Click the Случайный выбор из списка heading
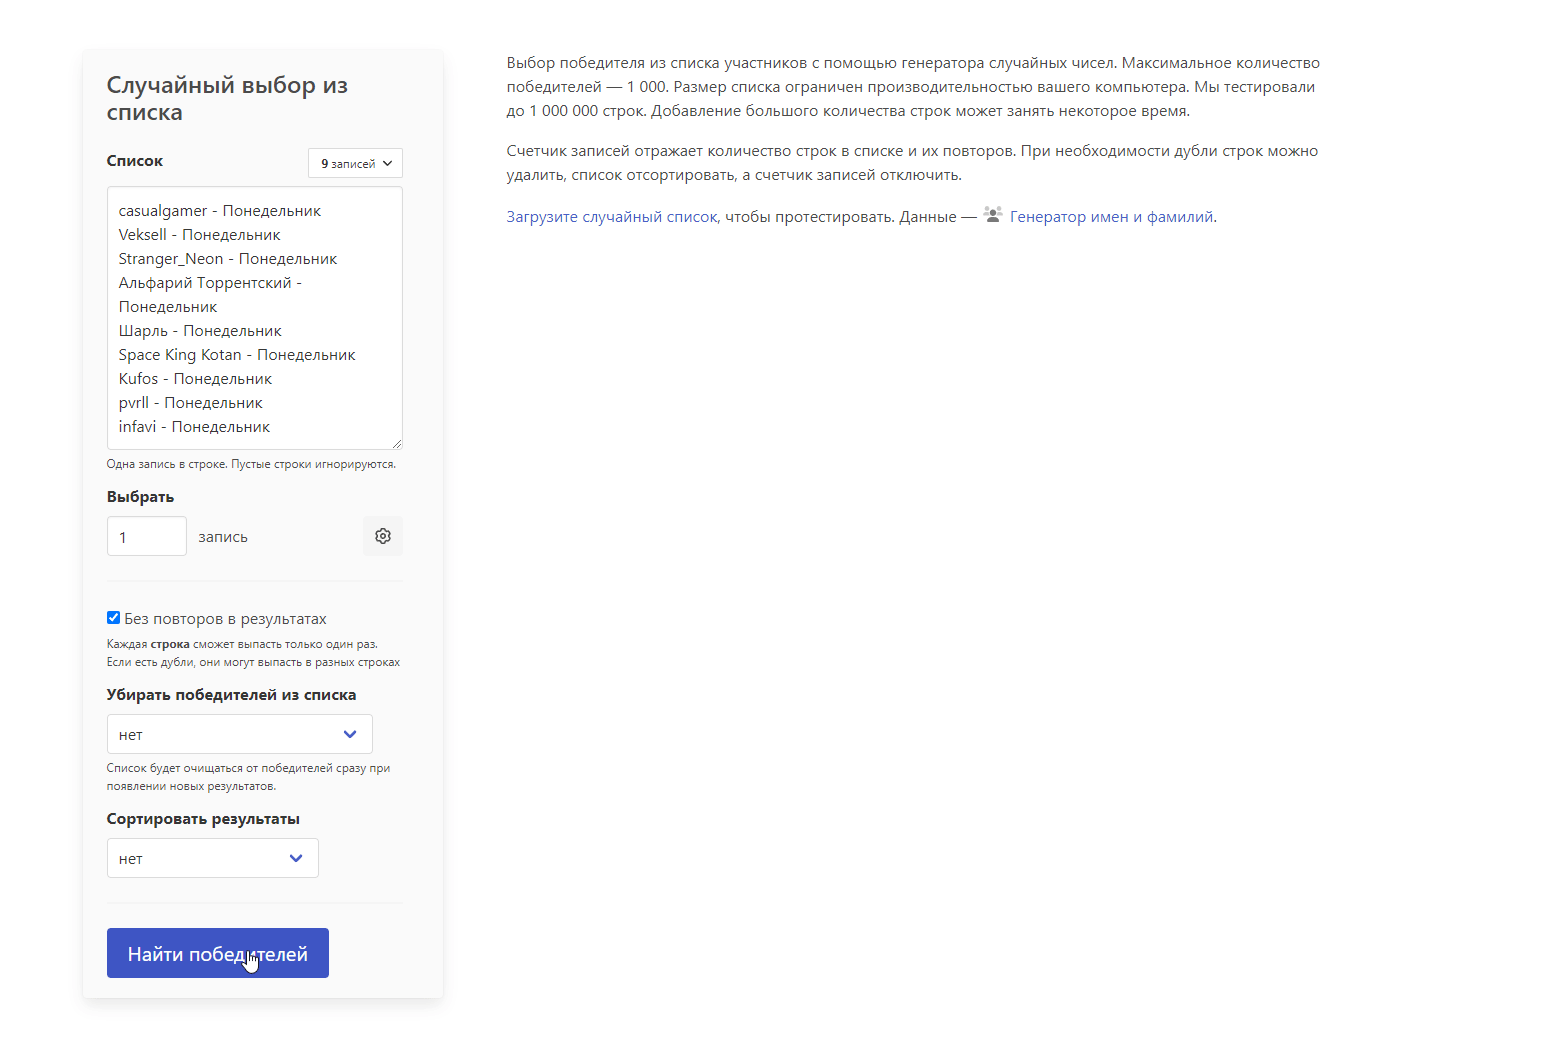 pos(227,98)
